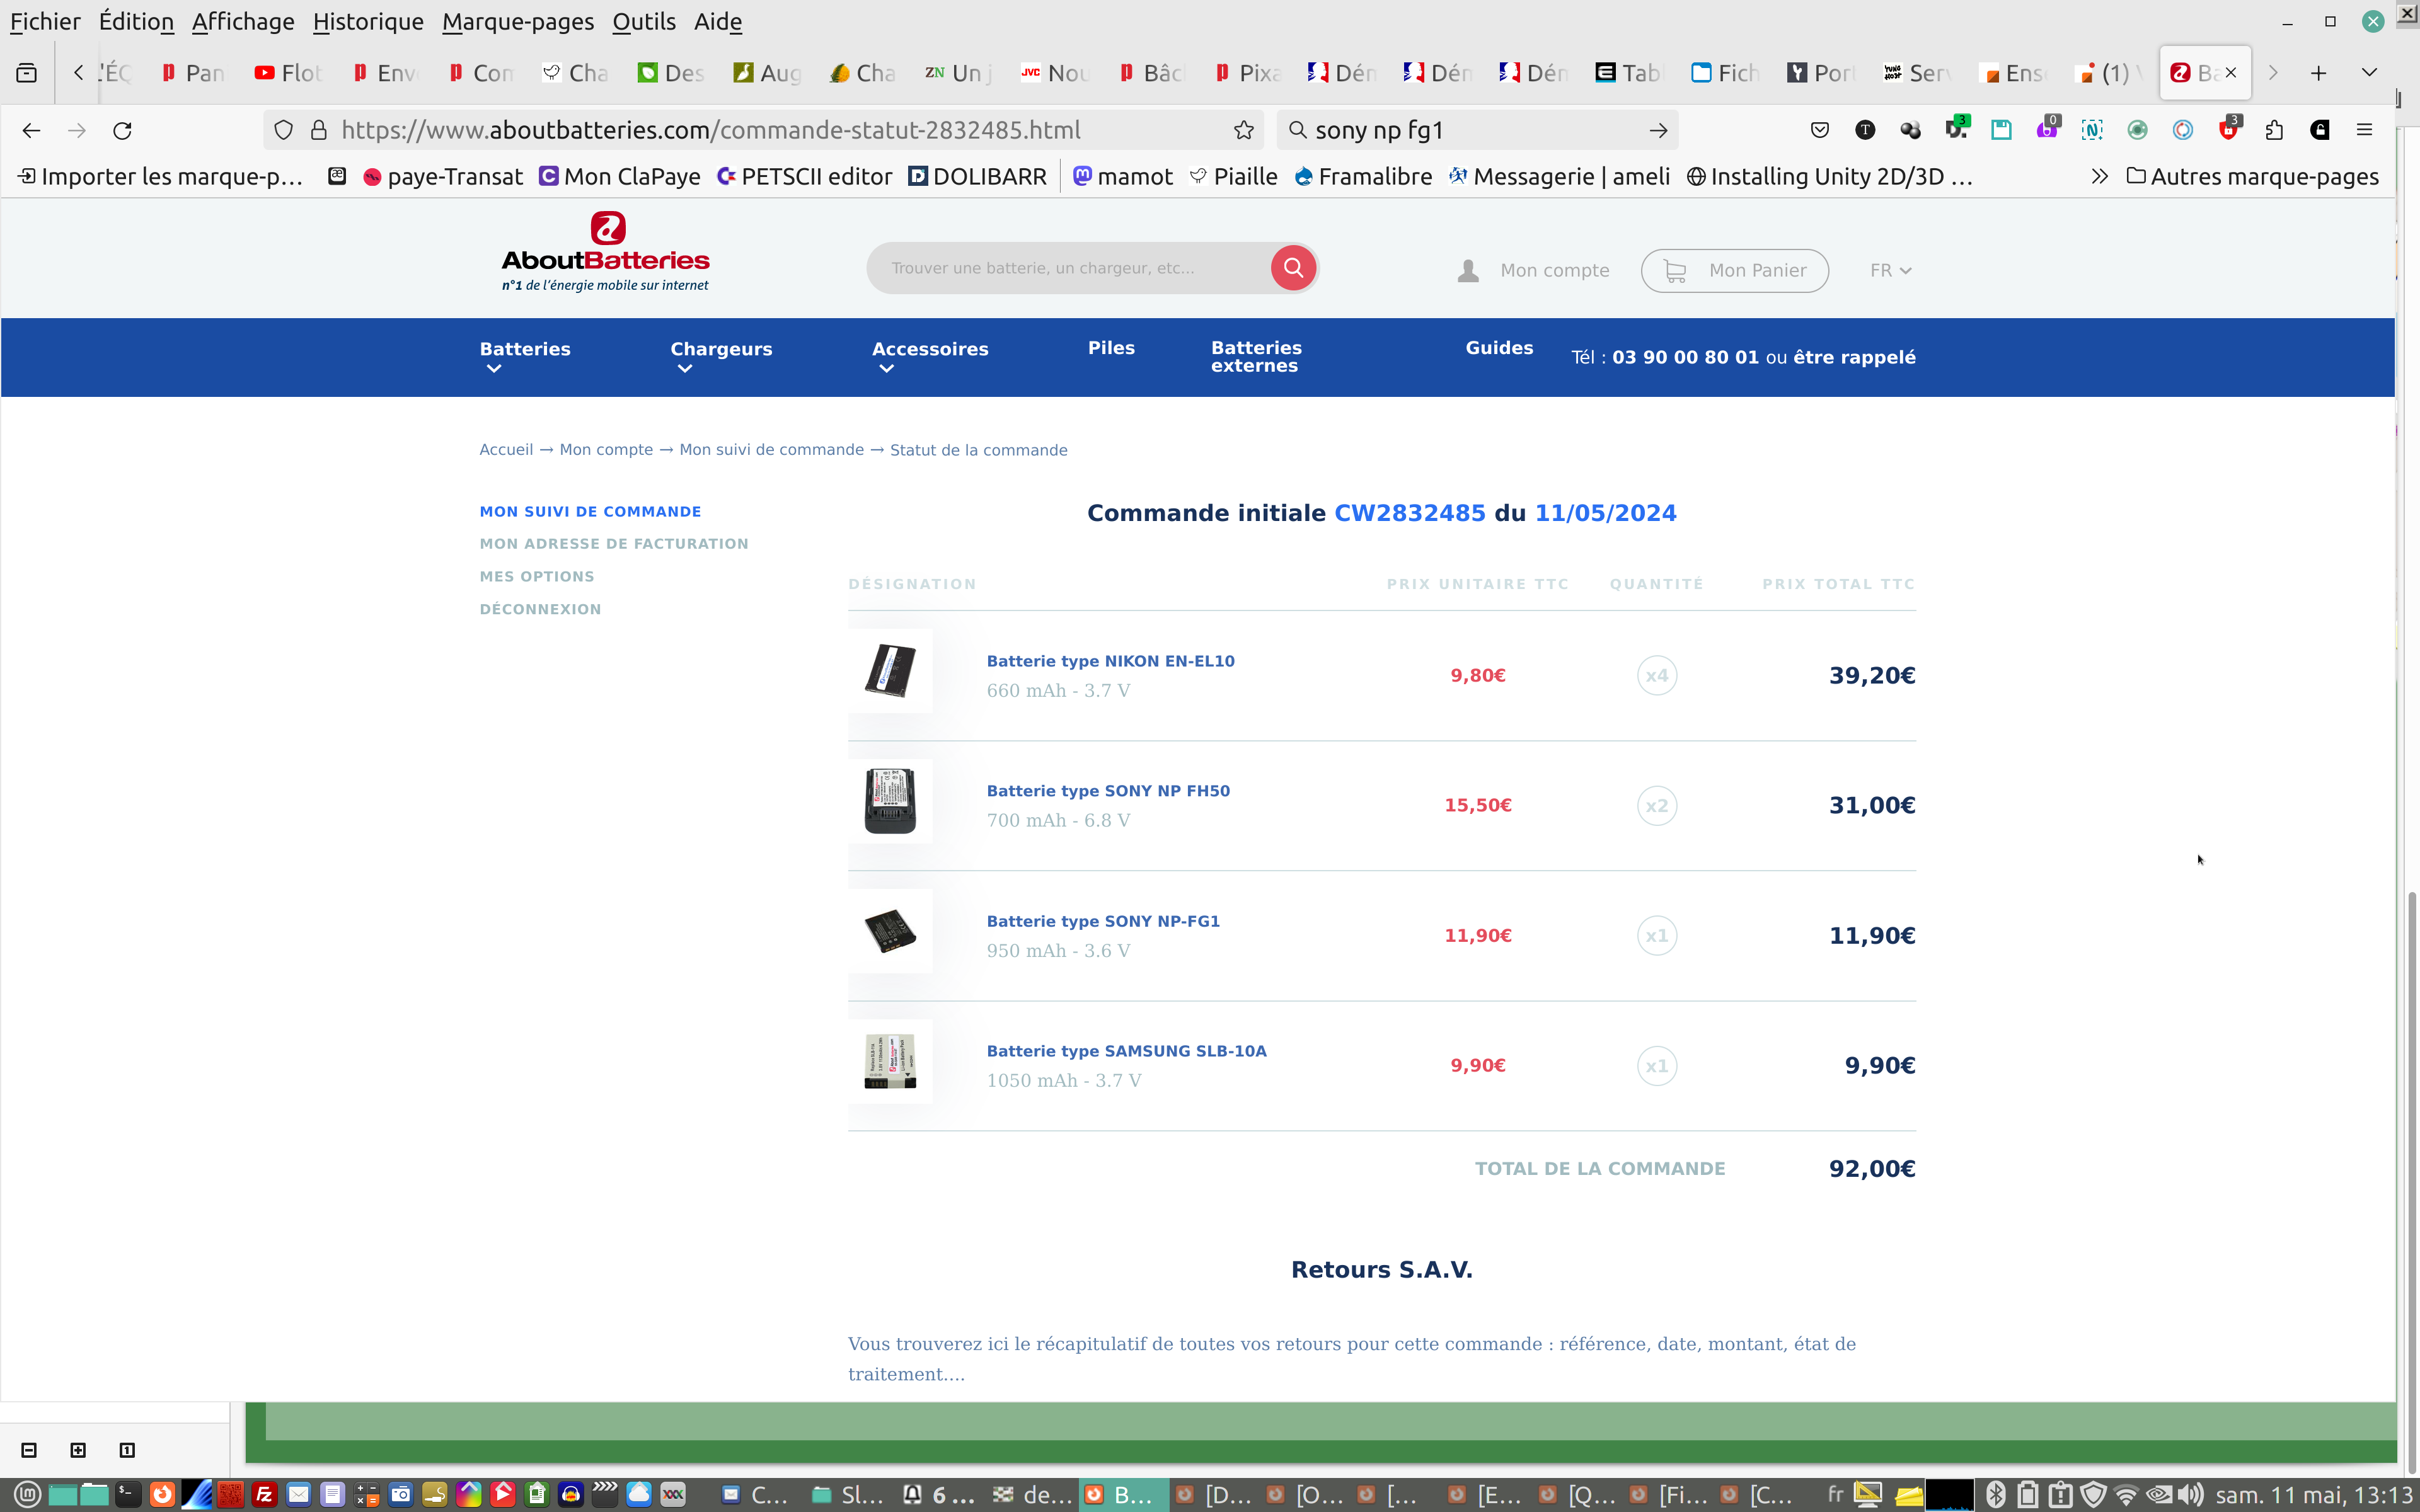Bookmark page with the star icon
Viewport: 2420px width, 1512px height.
1243,130
